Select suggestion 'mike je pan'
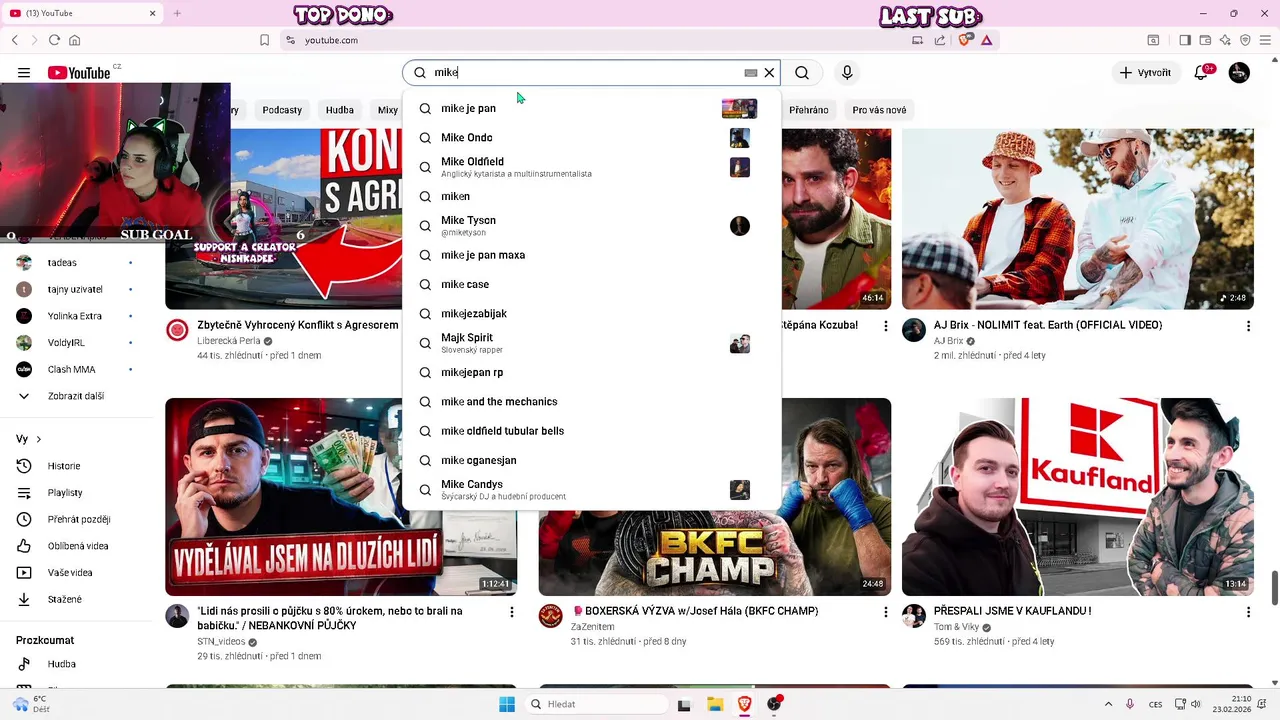1280x720 pixels. tap(591, 109)
